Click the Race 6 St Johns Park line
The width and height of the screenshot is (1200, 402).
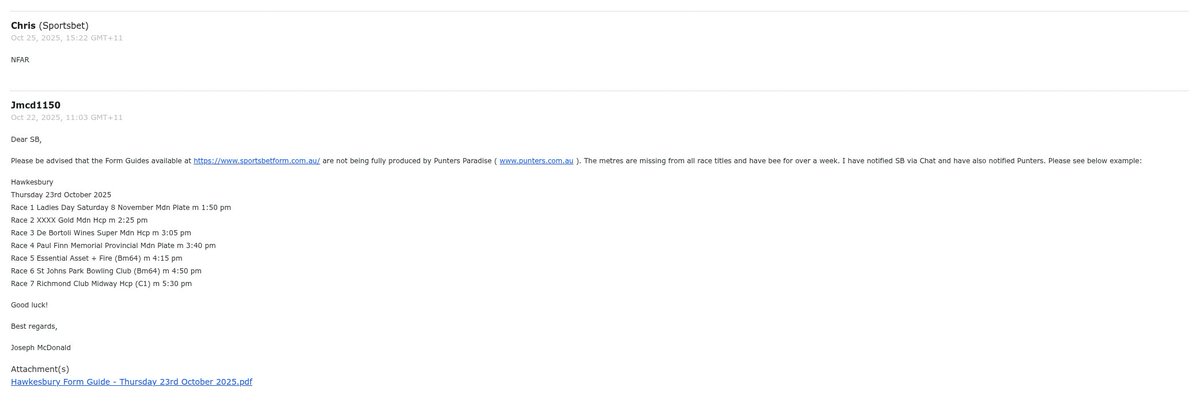(106, 271)
